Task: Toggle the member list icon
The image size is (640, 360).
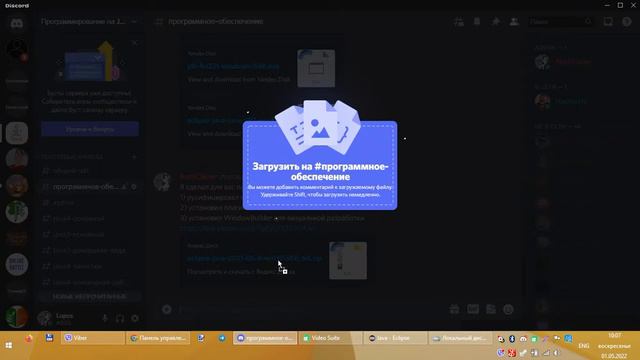Action: [514, 22]
